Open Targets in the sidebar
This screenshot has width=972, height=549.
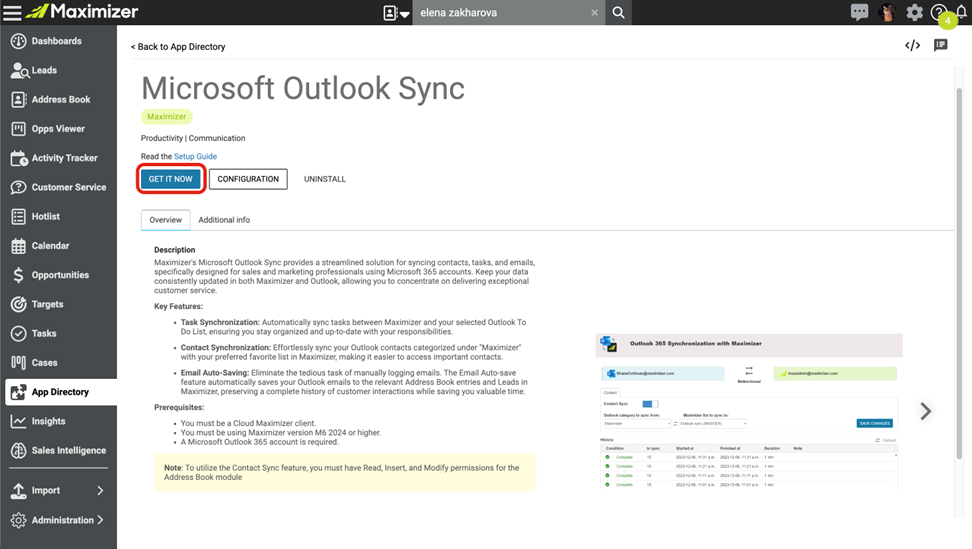[x=58, y=304]
